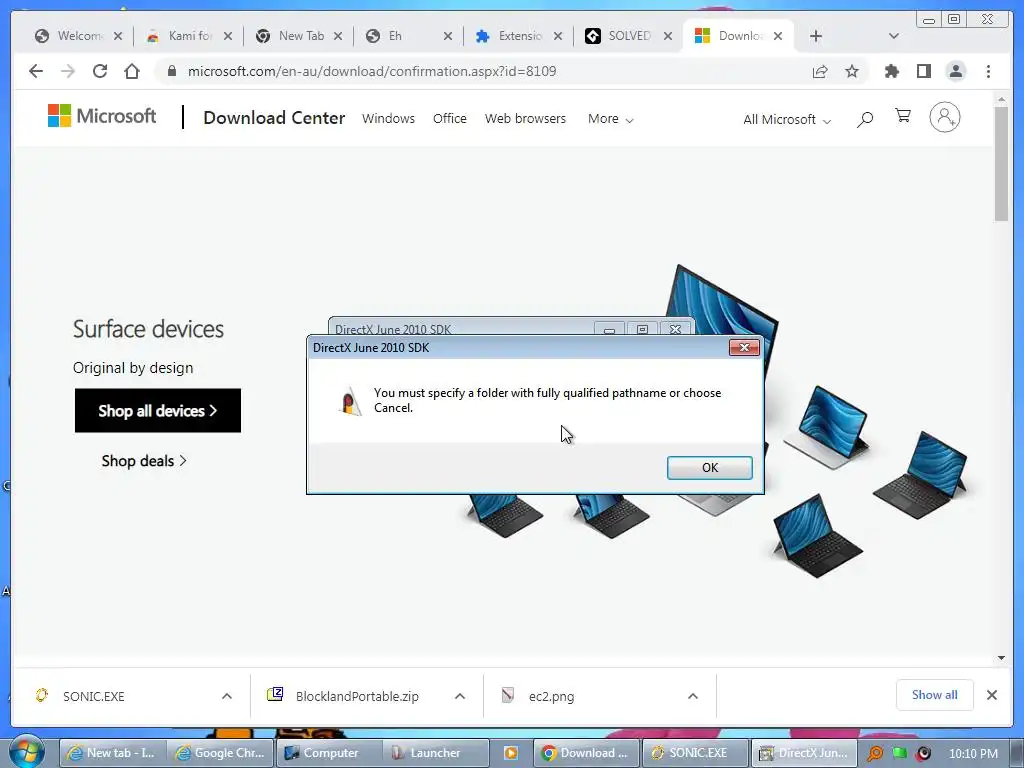
Task: Click Show all downloads
Action: pyautogui.click(x=935, y=695)
